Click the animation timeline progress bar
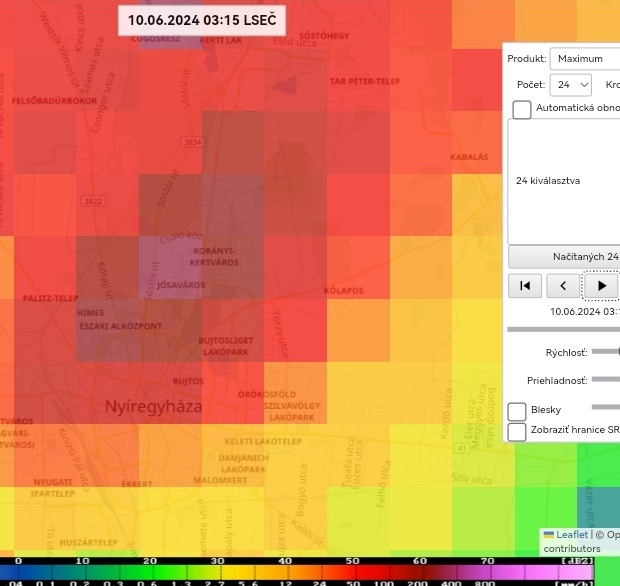The height and width of the screenshot is (586, 620). 565,329
